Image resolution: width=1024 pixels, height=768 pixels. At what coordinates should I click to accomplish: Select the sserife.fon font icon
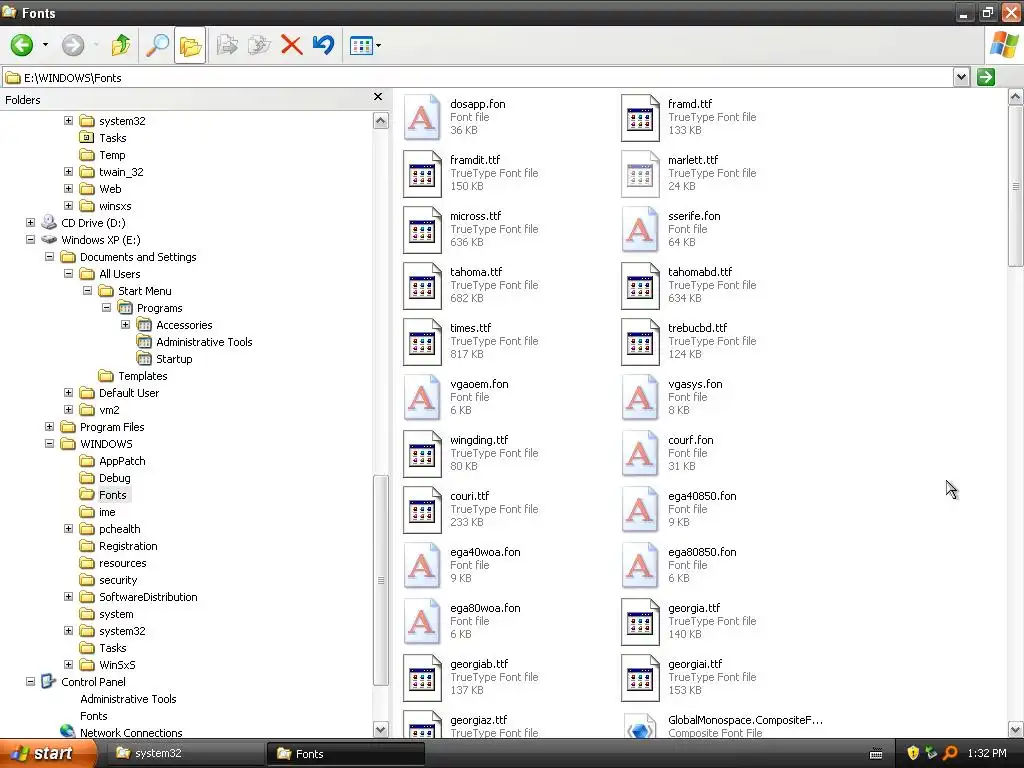[x=640, y=230]
